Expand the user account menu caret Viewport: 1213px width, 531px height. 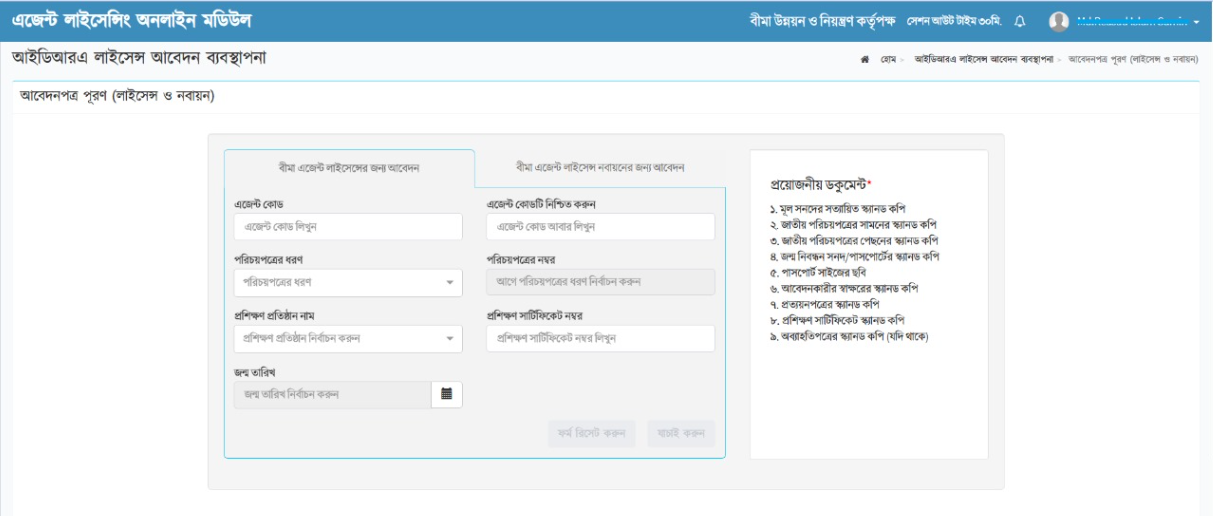point(1196,22)
